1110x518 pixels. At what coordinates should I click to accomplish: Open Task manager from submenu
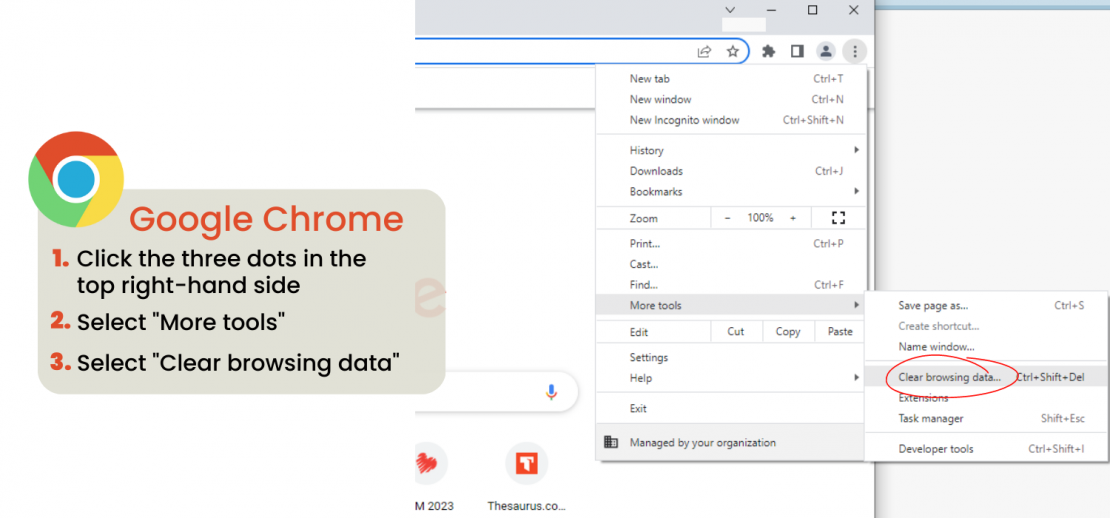tap(985, 418)
